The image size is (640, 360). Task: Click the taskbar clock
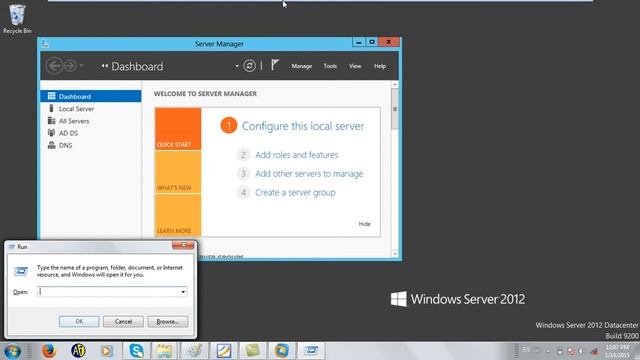617,351
